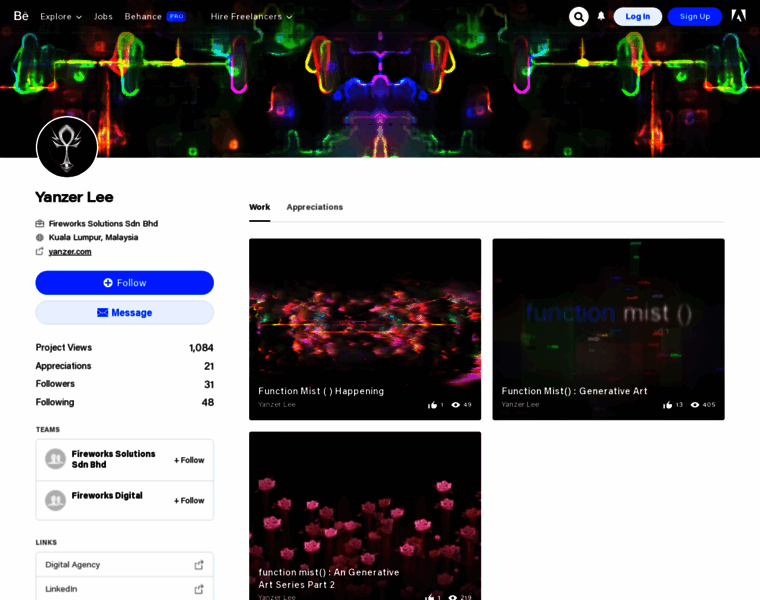
Task: Click thumbs-up icon on Function Mist() : Generative Art
Action: pos(668,405)
